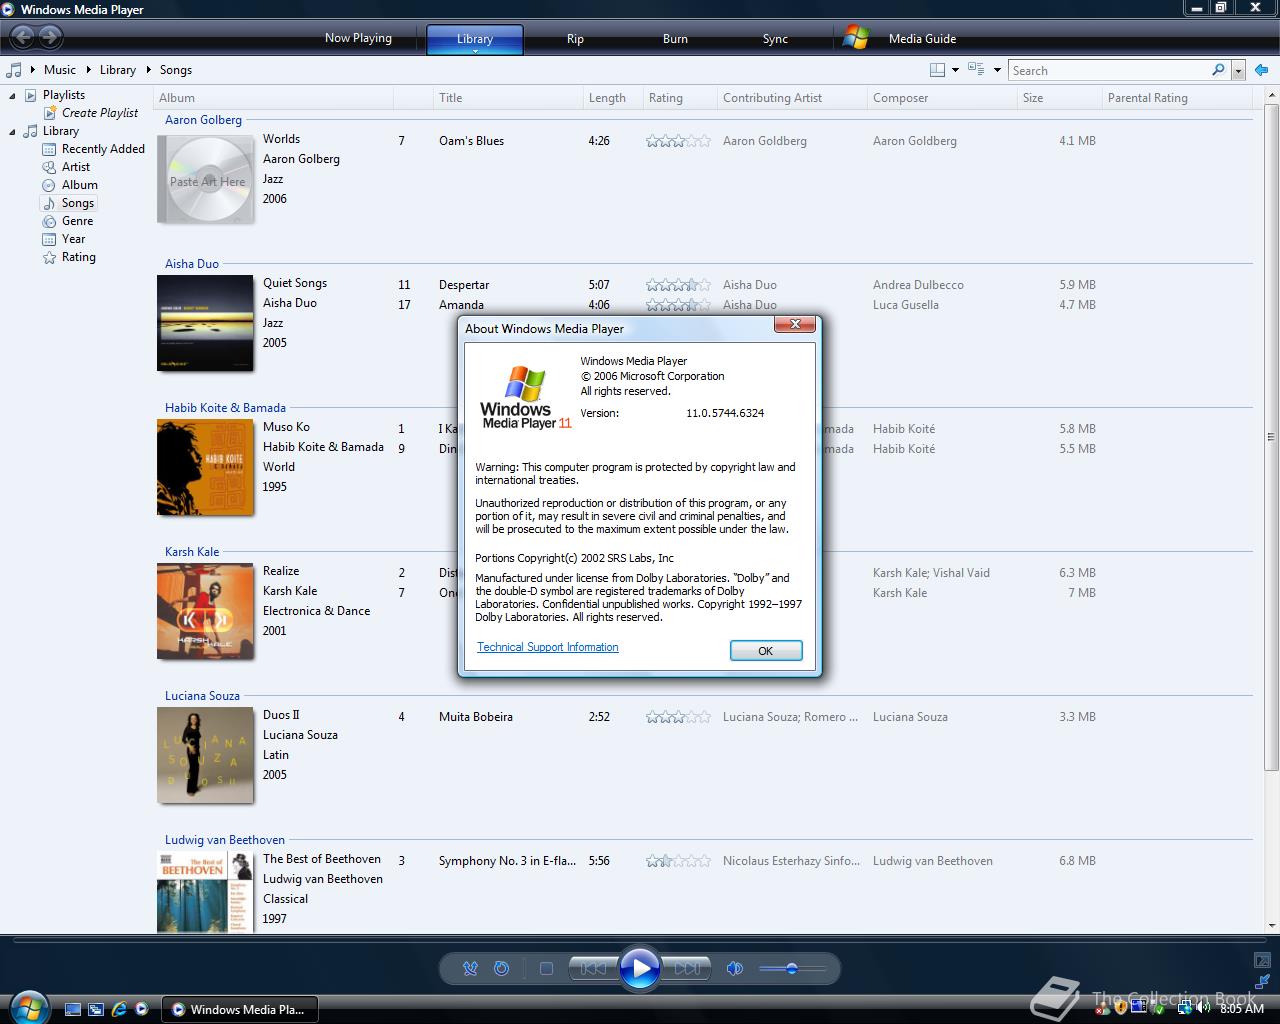Turn shuffle on in playback controls

click(470, 968)
